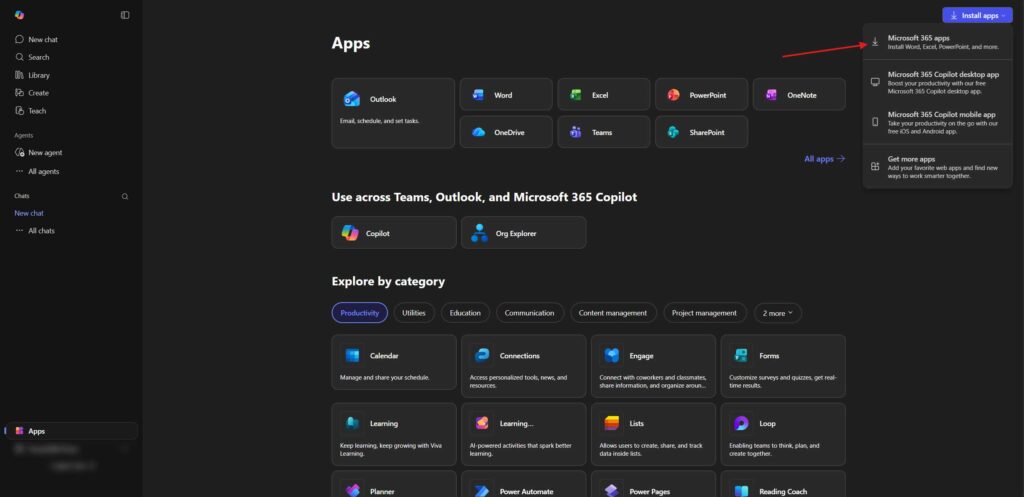Choose Get more apps menu option
This screenshot has height=497, width=1024.
coord(935,164)
